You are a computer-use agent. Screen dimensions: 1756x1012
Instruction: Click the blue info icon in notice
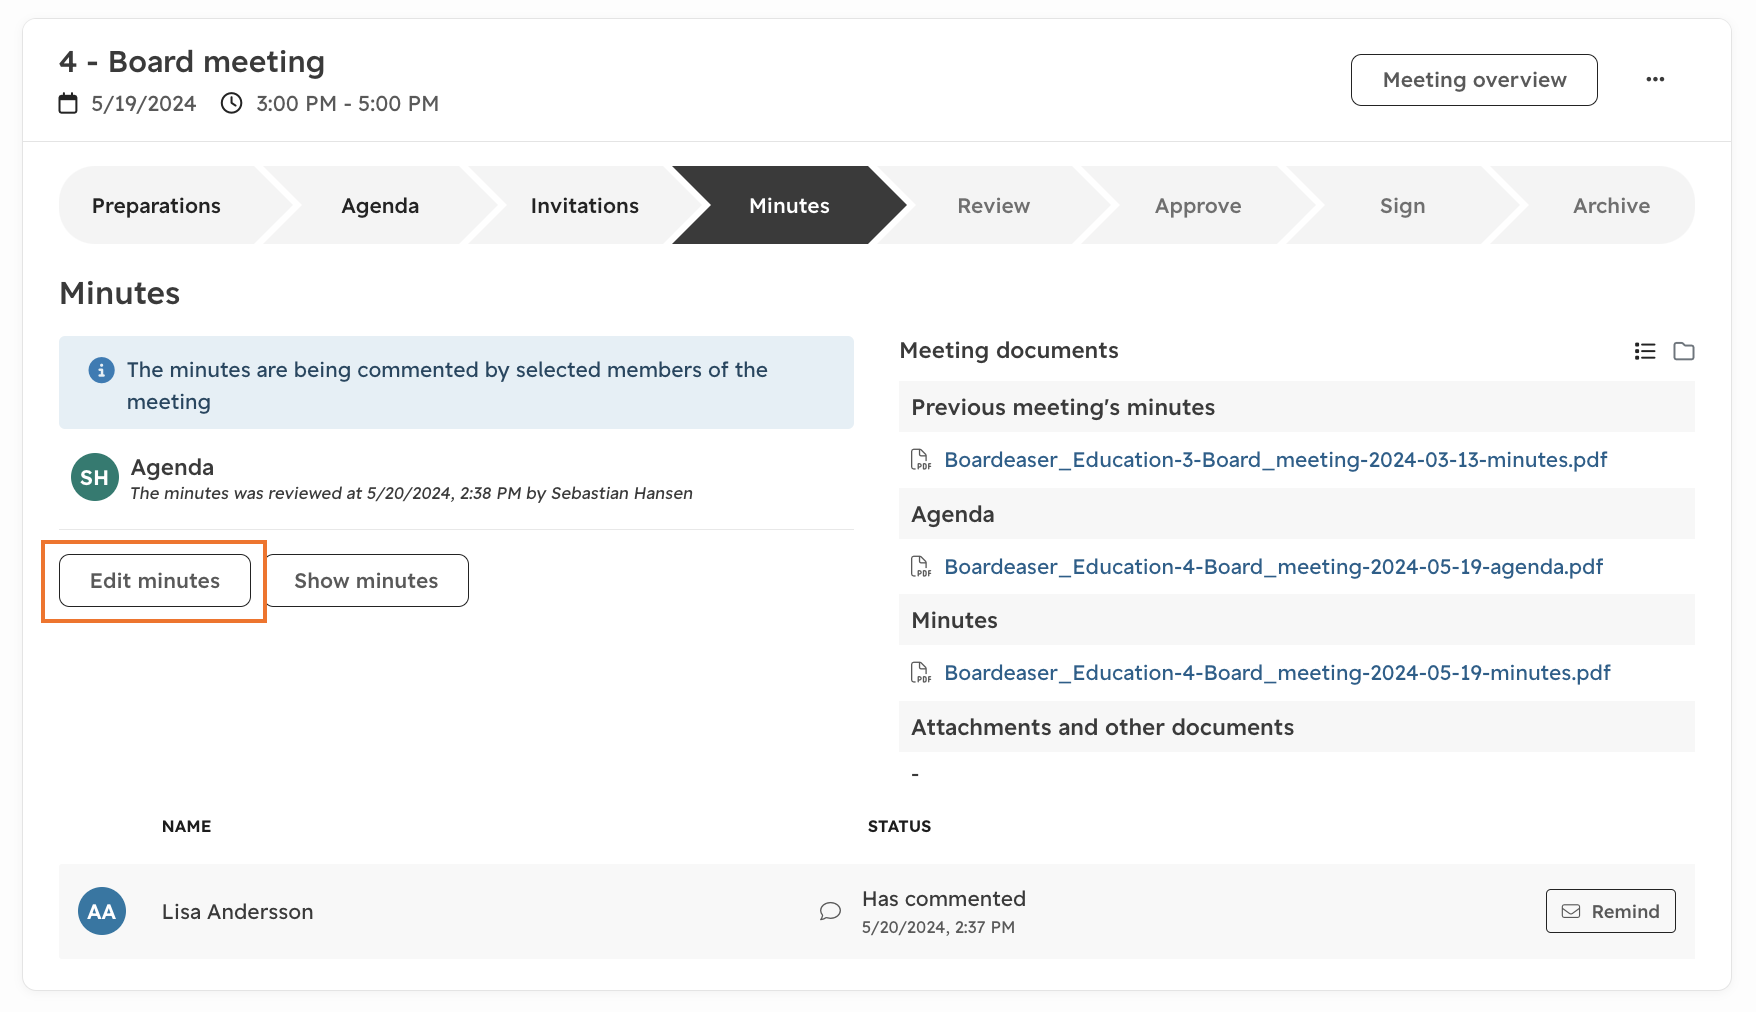click(101, 370)
